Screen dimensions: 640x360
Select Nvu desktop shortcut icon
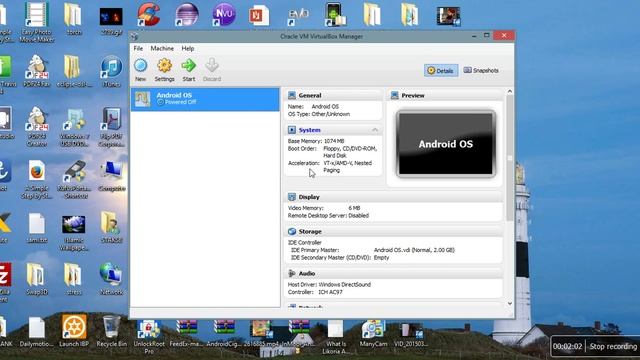[x=224, y=15]
